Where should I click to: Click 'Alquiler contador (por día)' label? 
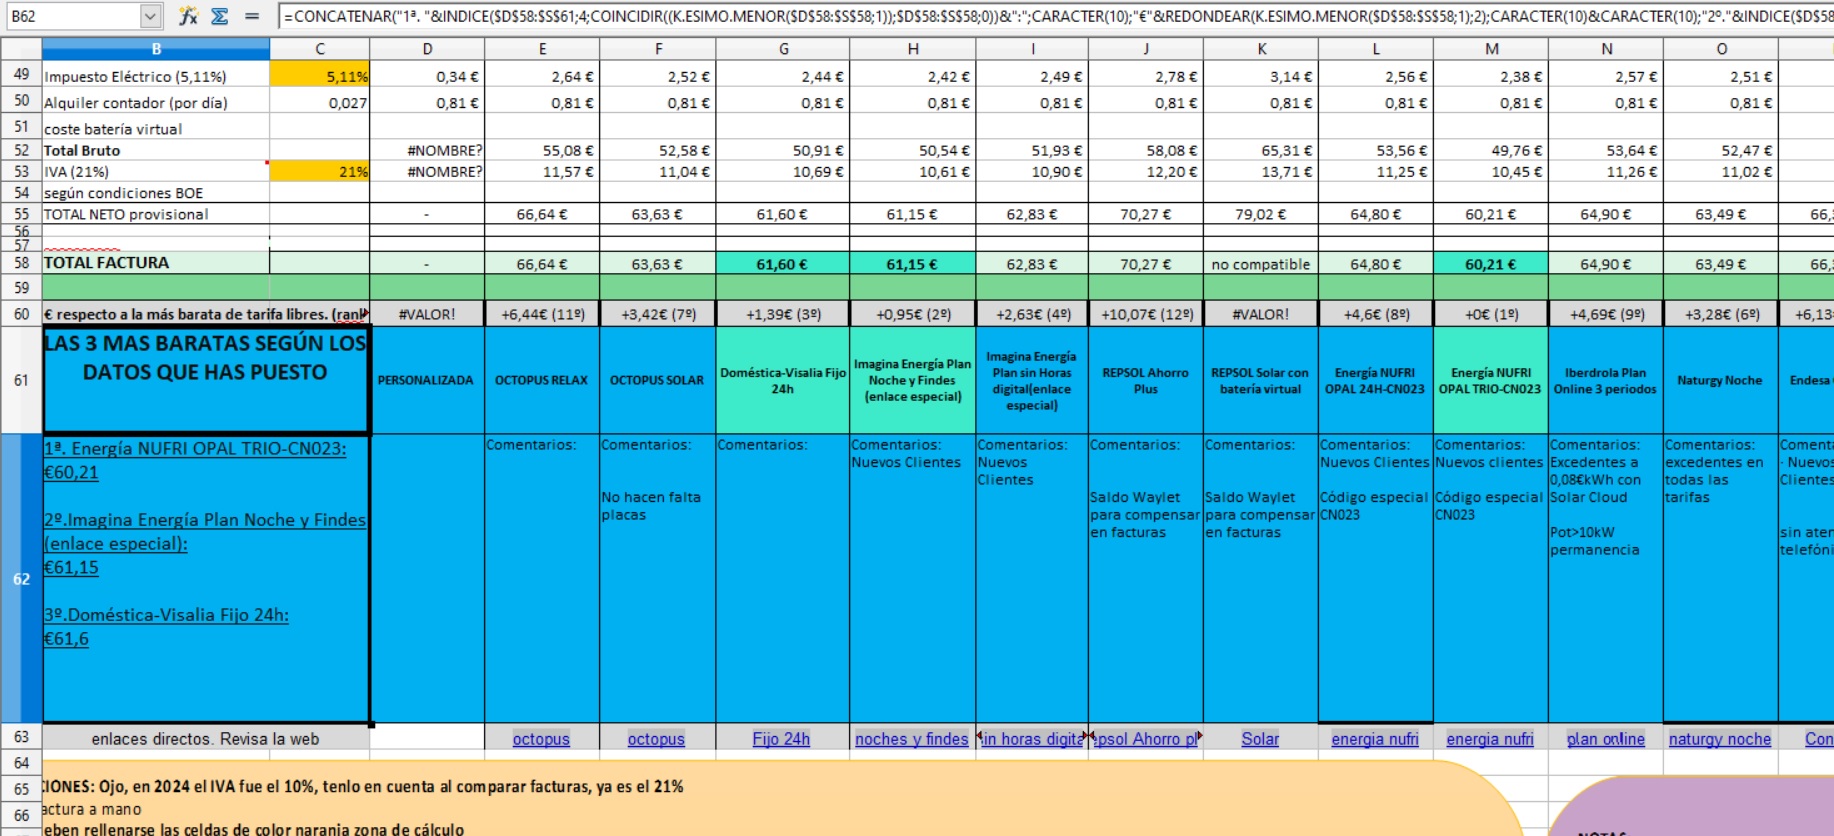(136, 102)
